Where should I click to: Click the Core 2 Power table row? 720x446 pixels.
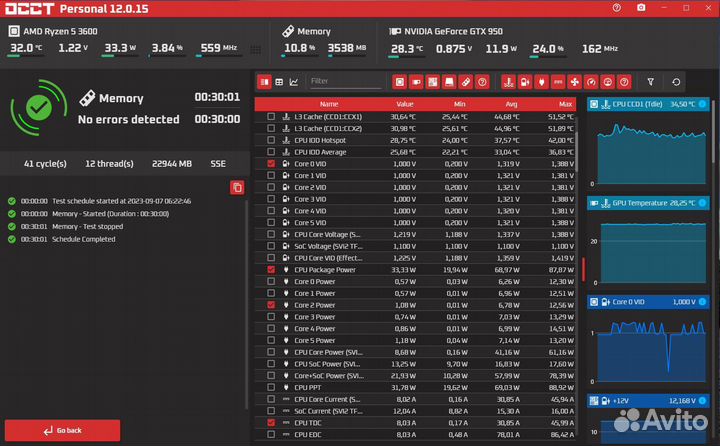coord(420,305)
